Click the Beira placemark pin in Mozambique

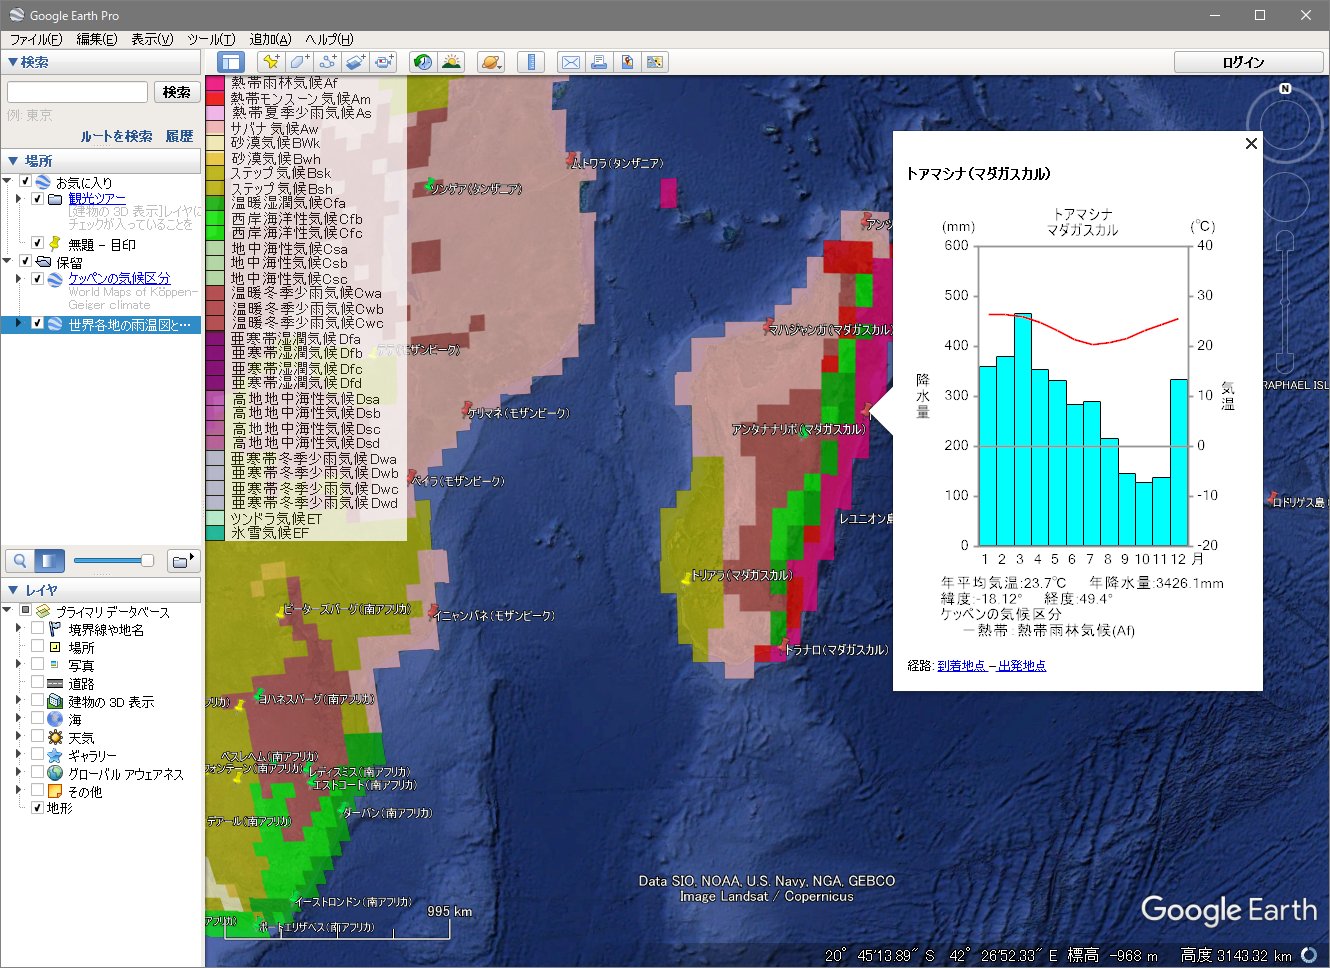411,477
